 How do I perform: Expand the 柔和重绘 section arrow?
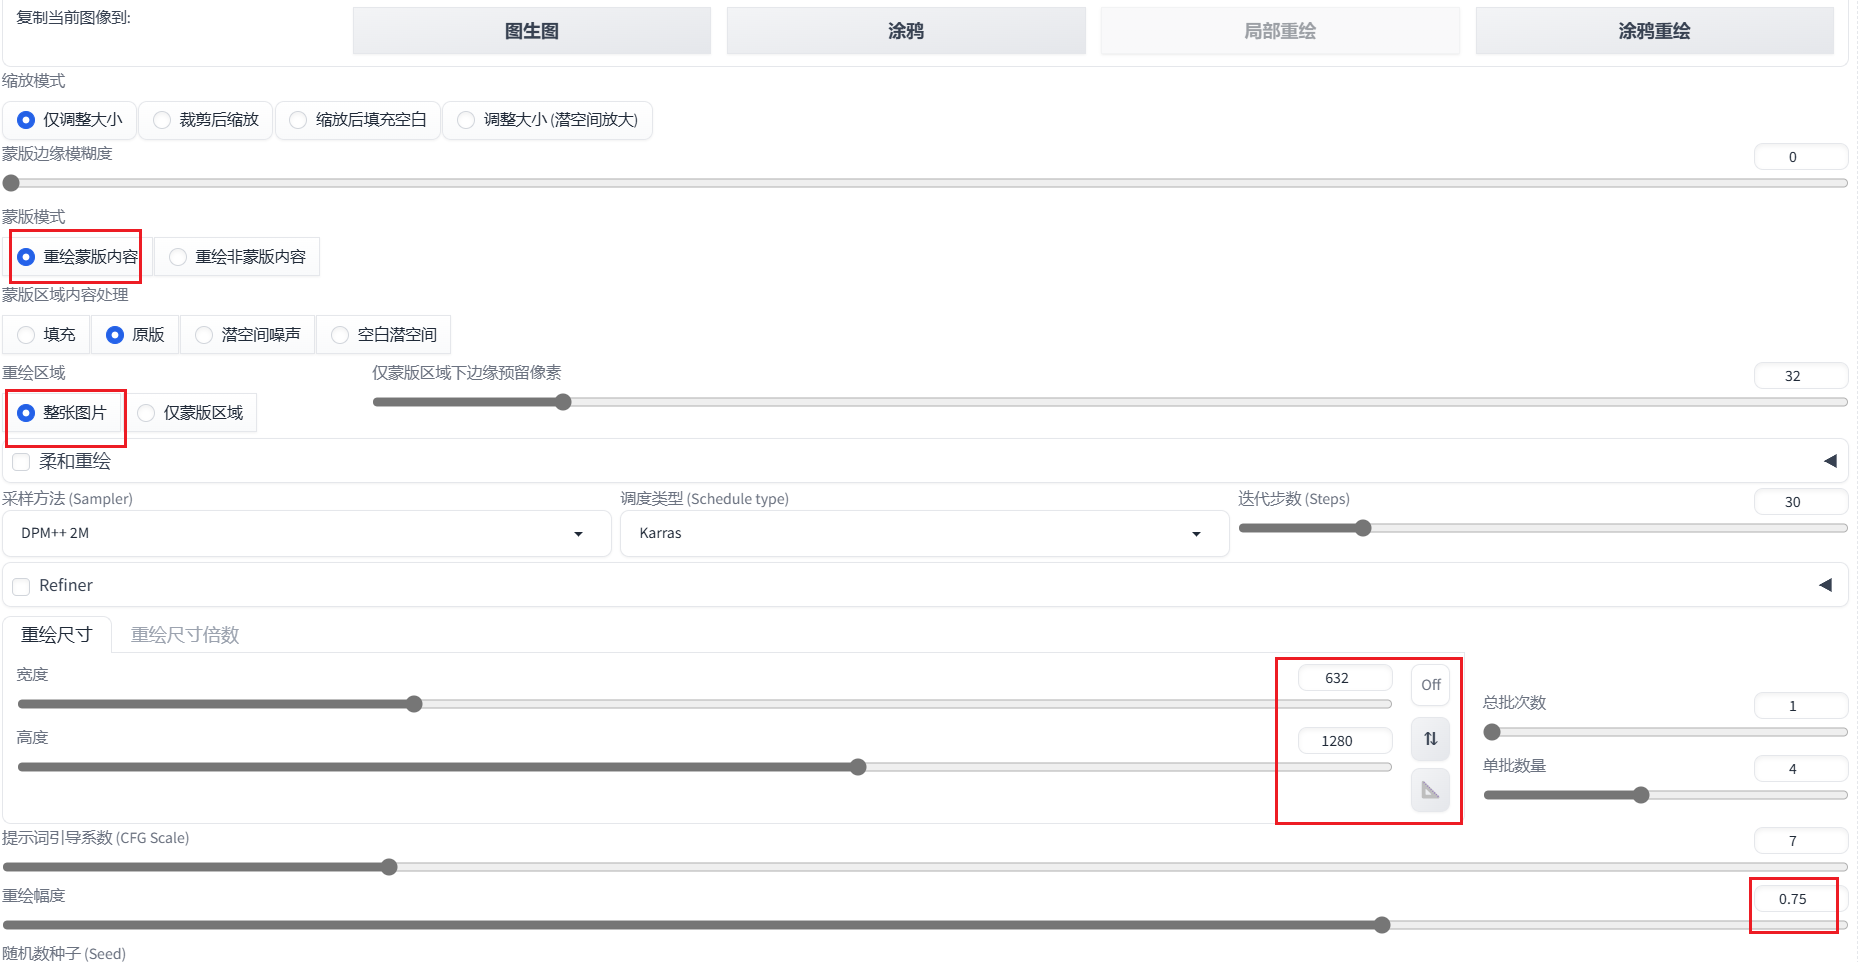[1830, 461]
